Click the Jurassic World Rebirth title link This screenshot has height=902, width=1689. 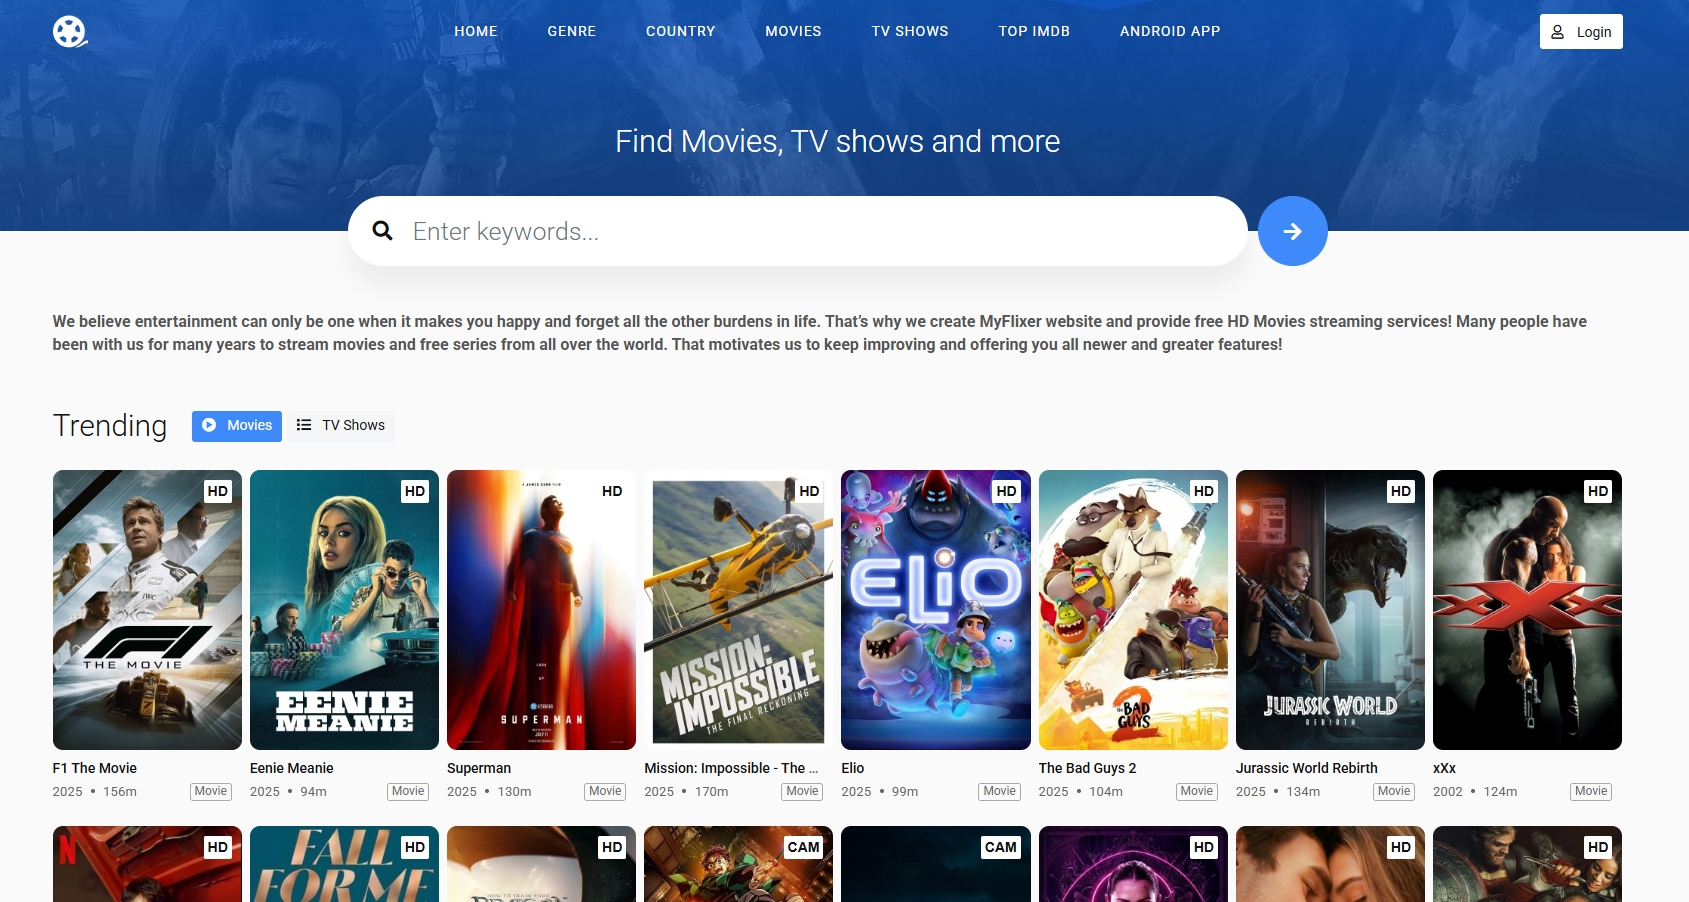click(1306, 768)
